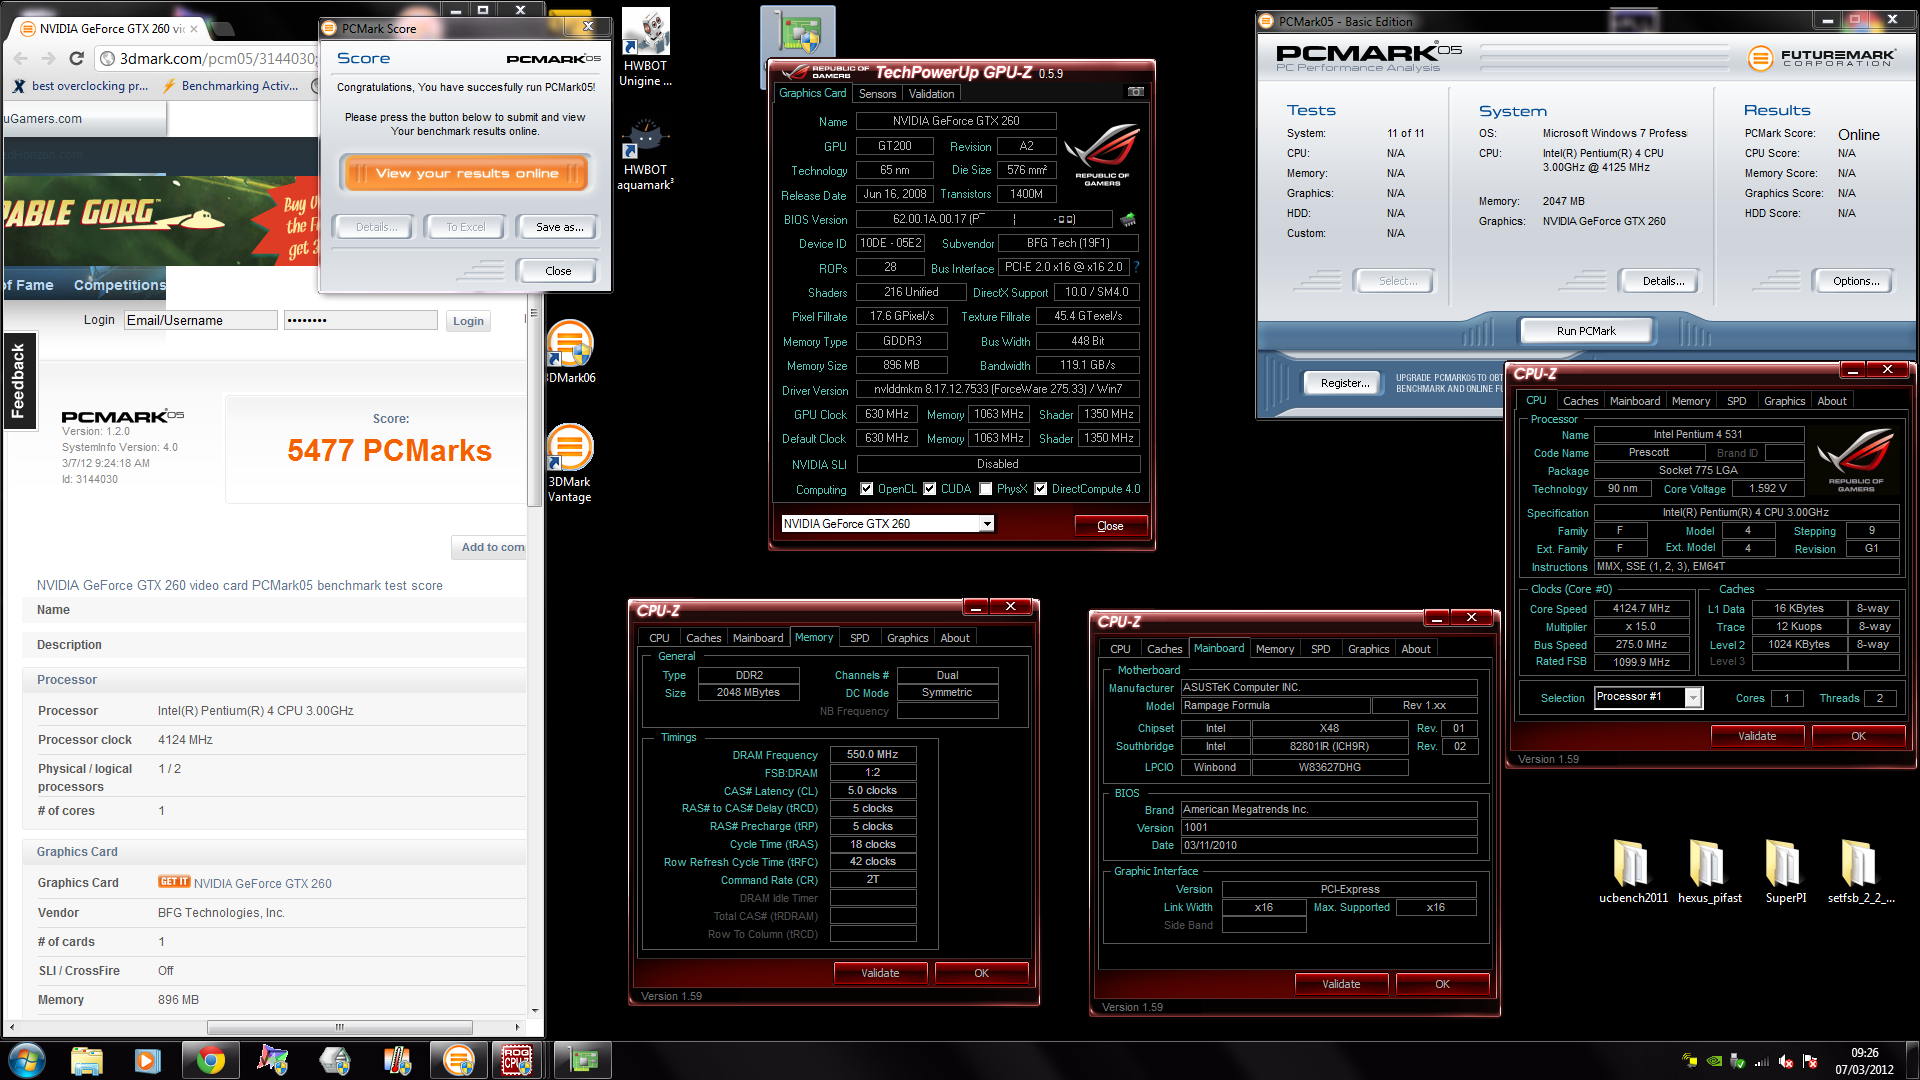Click Validate in CPU-Z Memory window
Screen dimensions: 1920x1080
click(x=880, y=973)
